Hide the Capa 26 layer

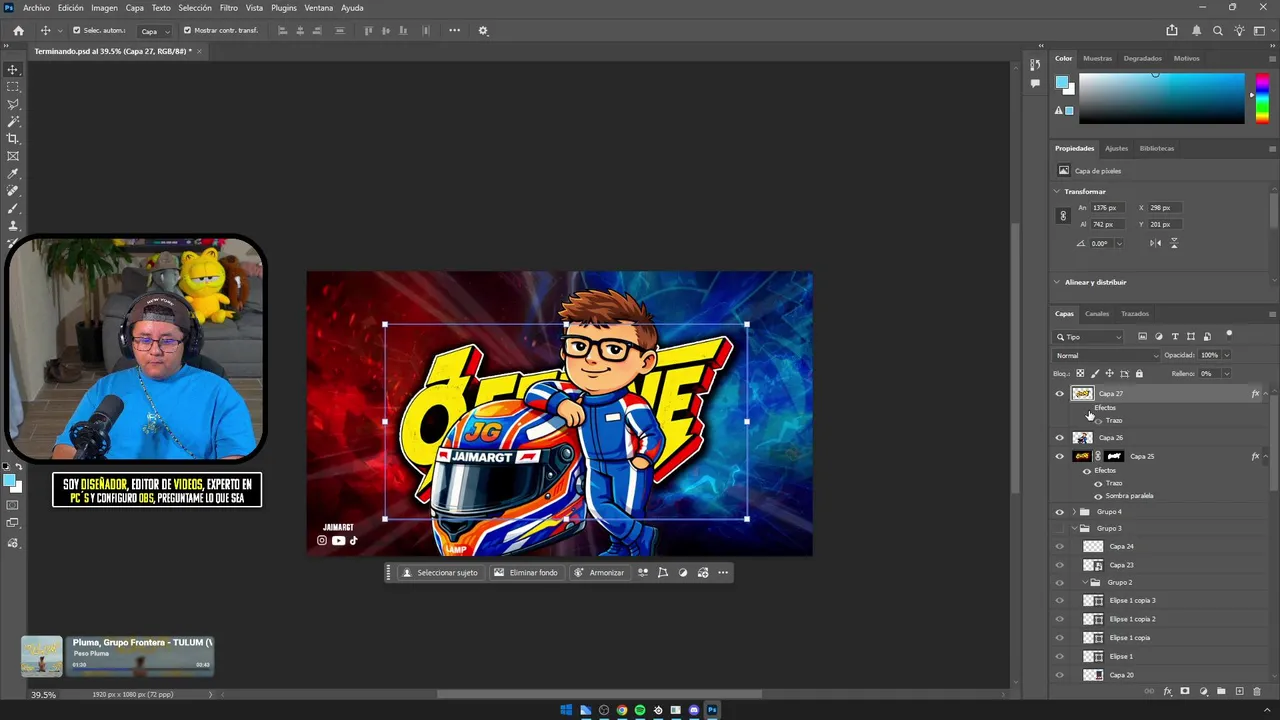(1060, 438)
